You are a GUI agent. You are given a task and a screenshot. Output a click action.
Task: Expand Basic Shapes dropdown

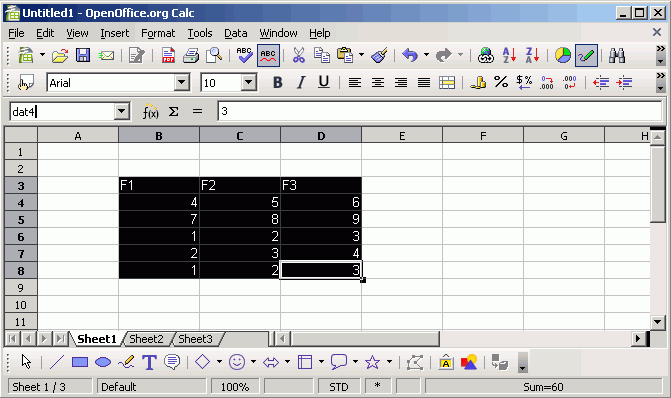pos(220,362)
